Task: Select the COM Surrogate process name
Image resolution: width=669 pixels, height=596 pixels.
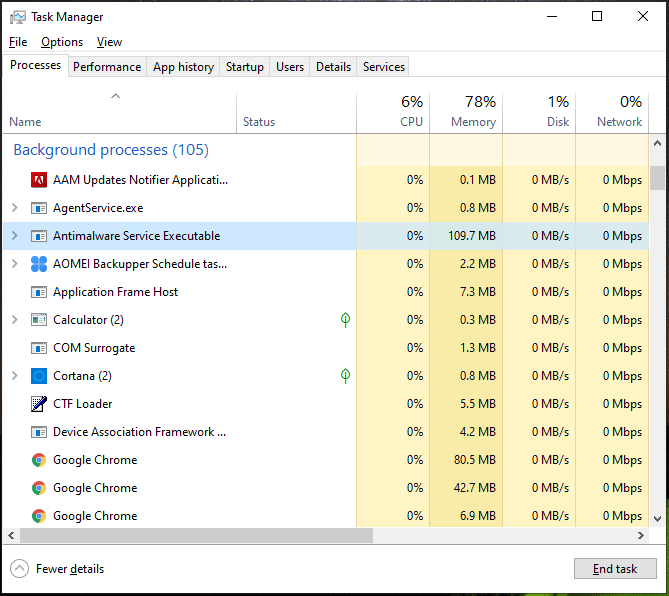Action: [x=94, y=348]
